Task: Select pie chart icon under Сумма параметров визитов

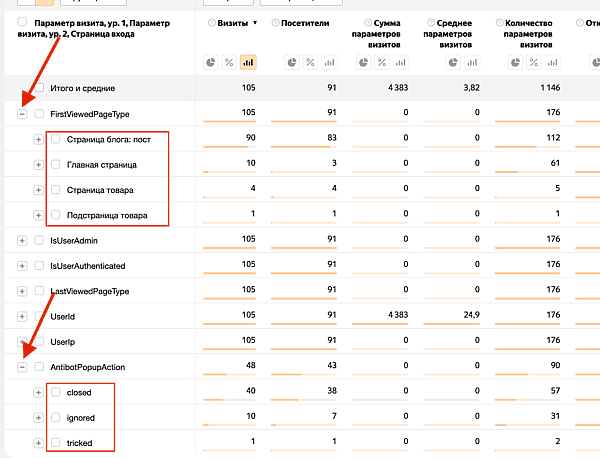Action: tap(364, 62)
